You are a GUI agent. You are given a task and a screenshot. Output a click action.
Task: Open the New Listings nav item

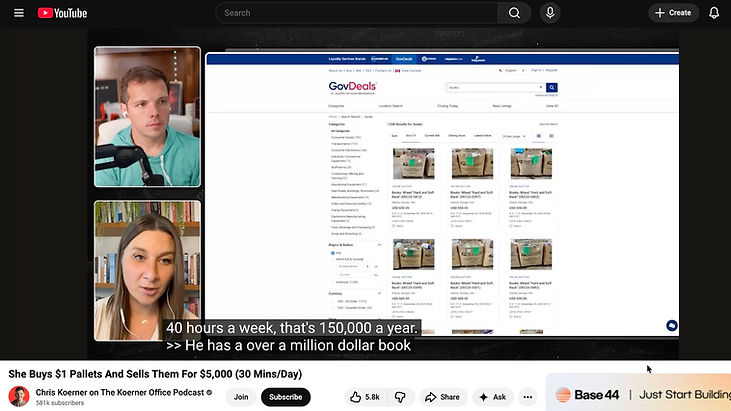502,106
